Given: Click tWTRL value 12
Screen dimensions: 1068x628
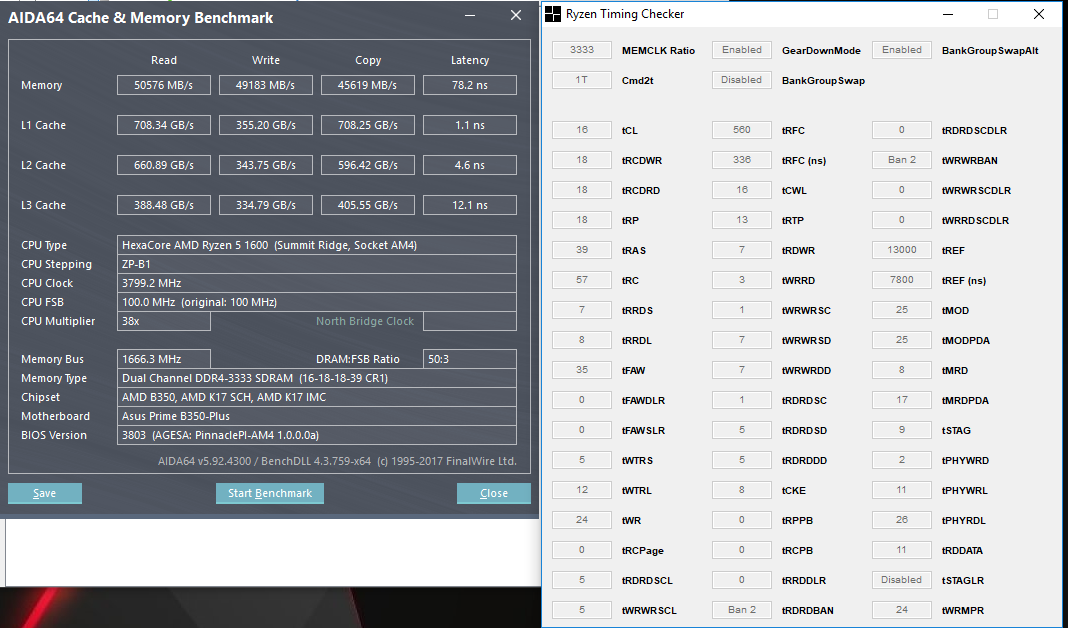Looking at the screenshot, I should pos(582,490).
